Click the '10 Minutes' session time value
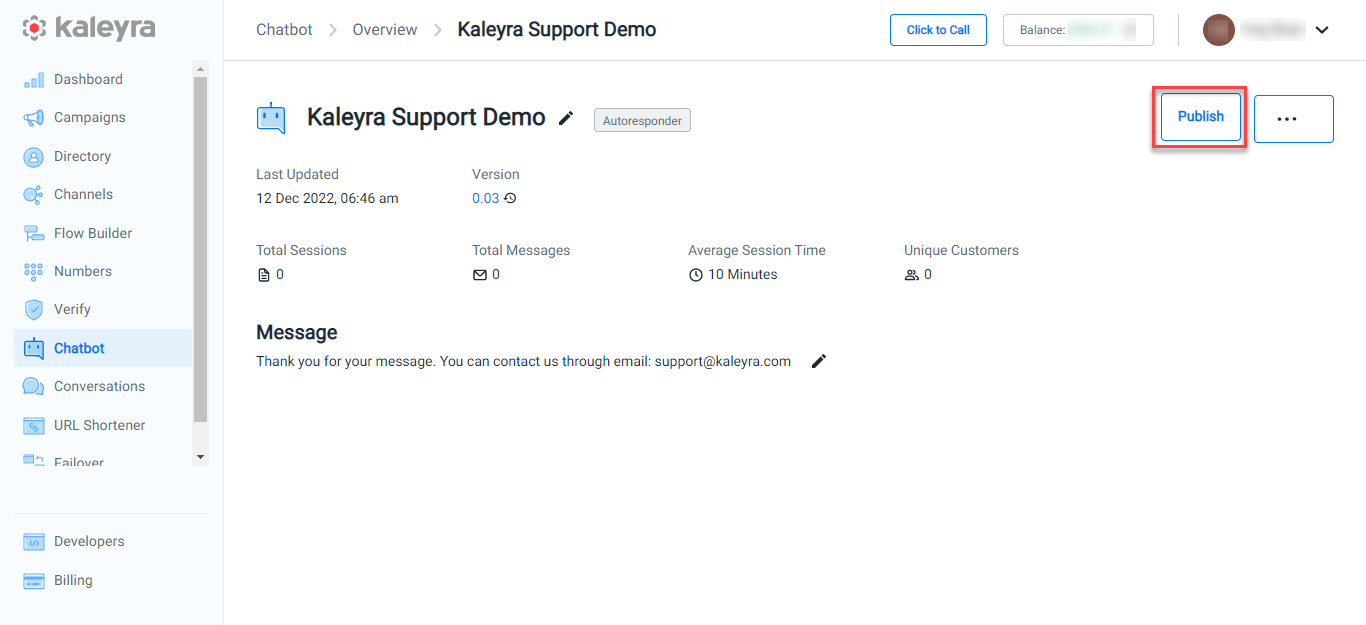Screen dimensions: 1366x625 click(743, 275)
